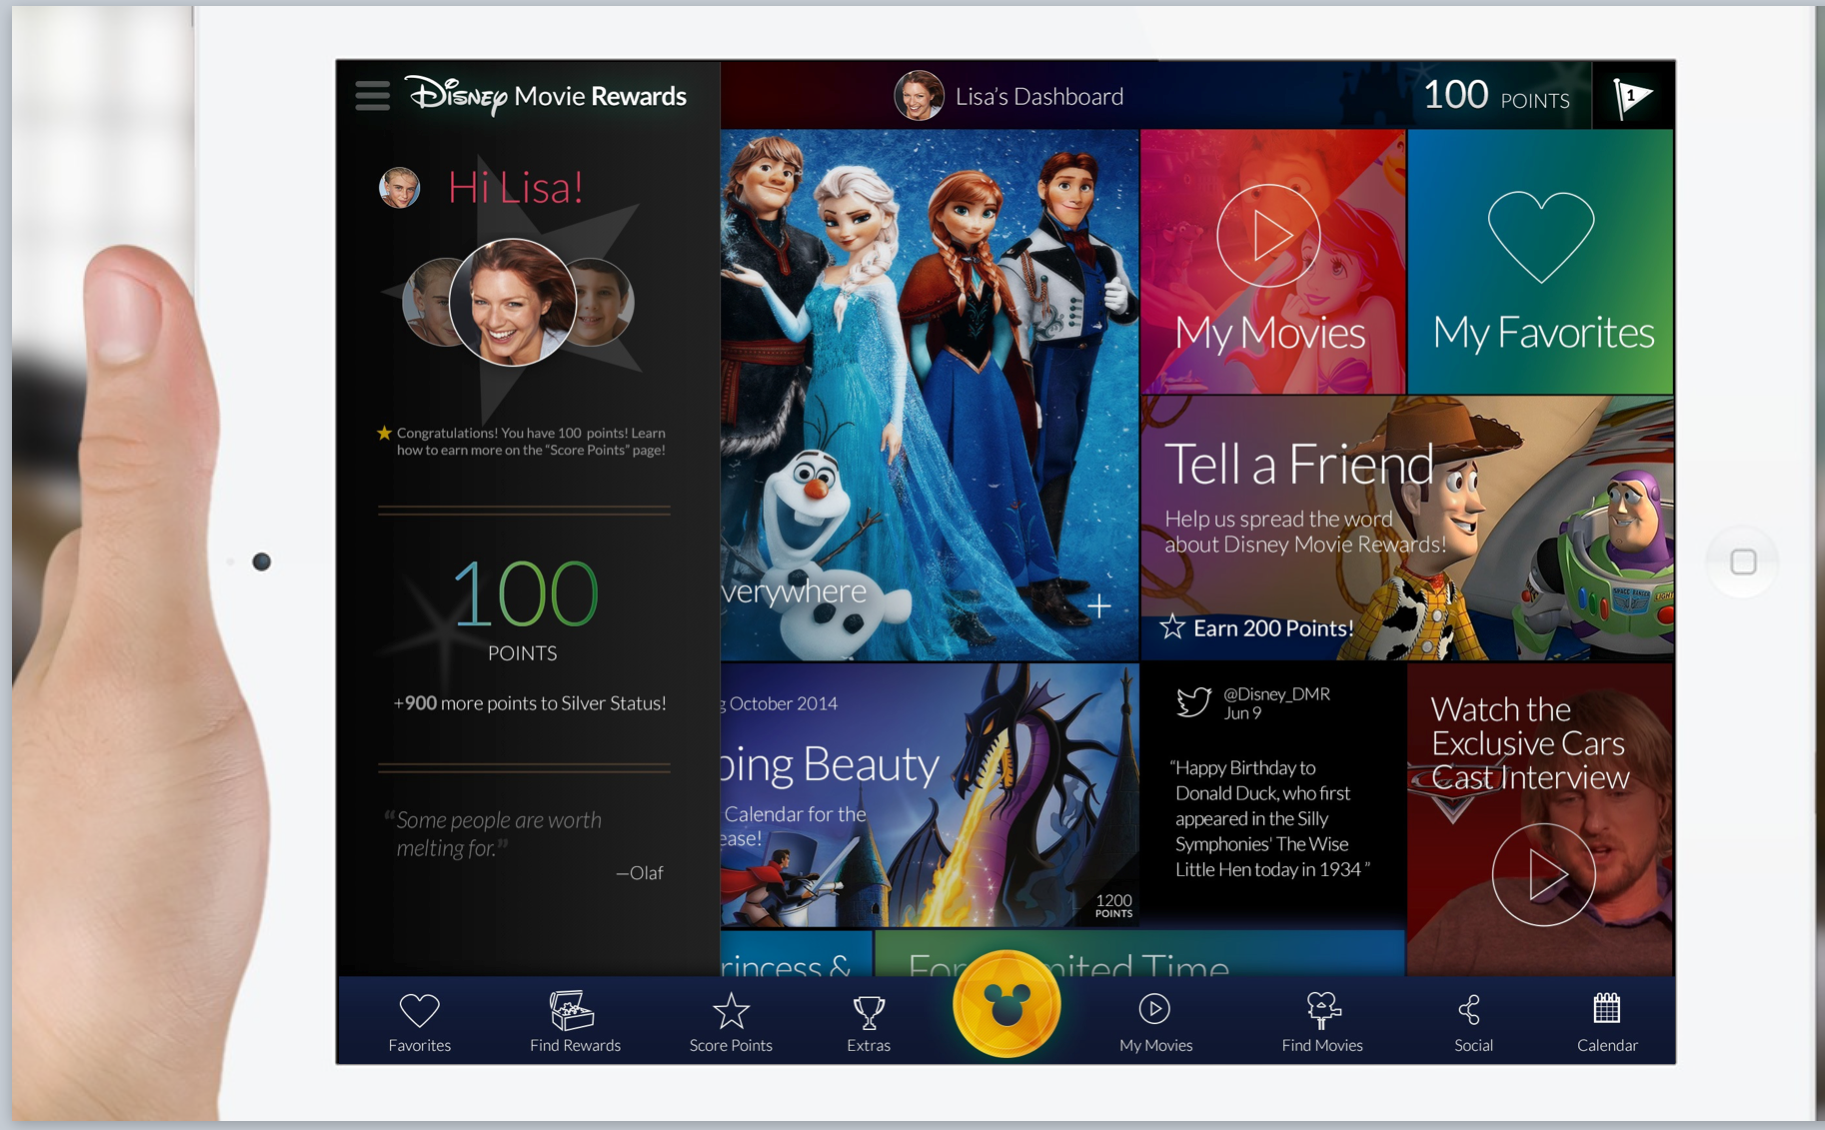Tap the iPad home button
1825x1130 pixels.
point(1743,562)
